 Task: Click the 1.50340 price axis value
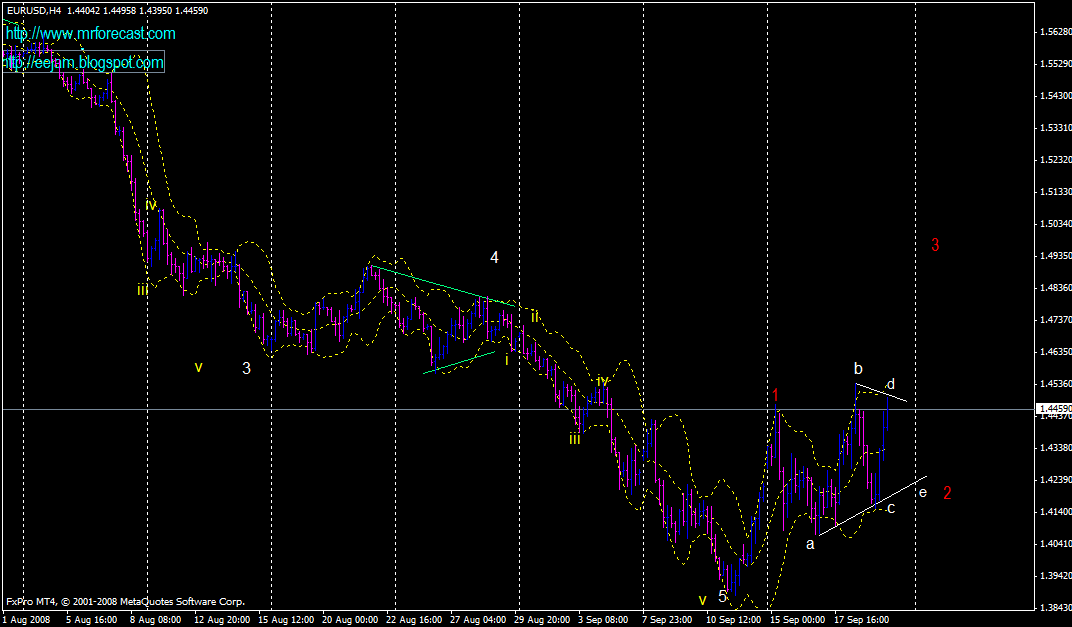point(1055,224)
